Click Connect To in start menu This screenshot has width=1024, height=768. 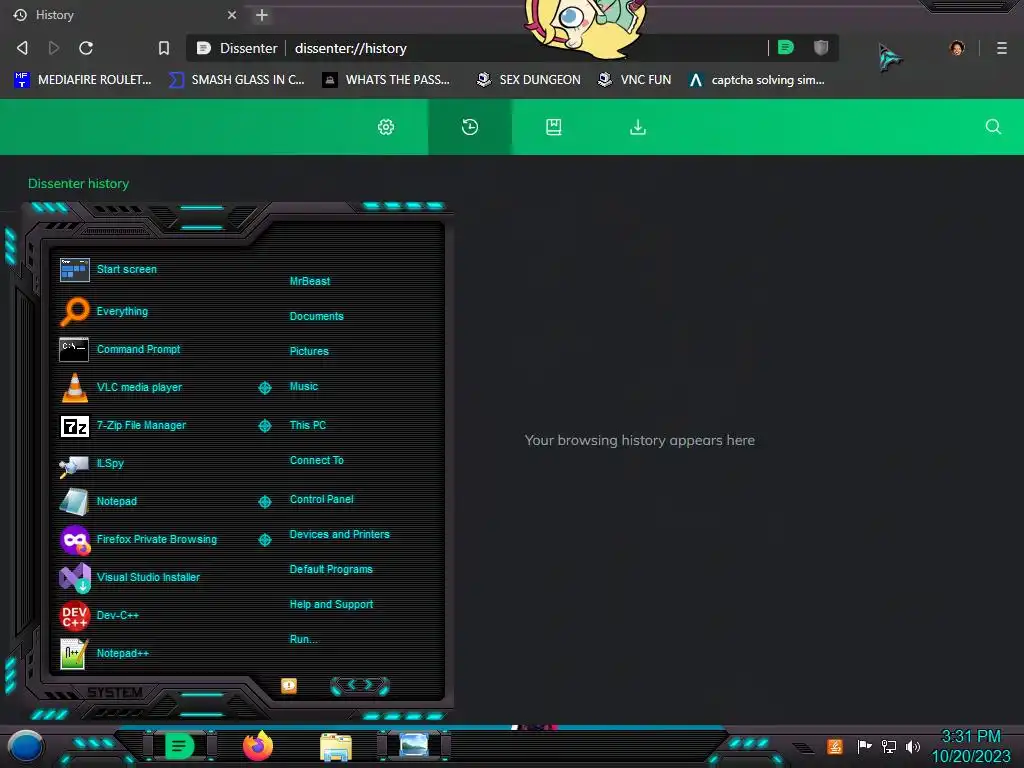[316, 460]
